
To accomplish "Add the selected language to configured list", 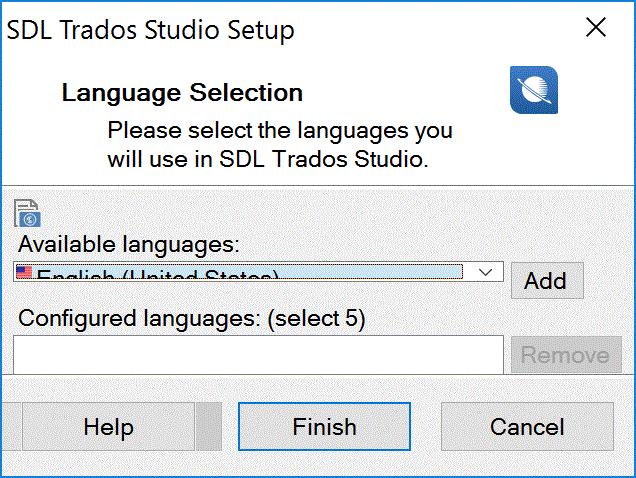I will (x=547, y=280).
